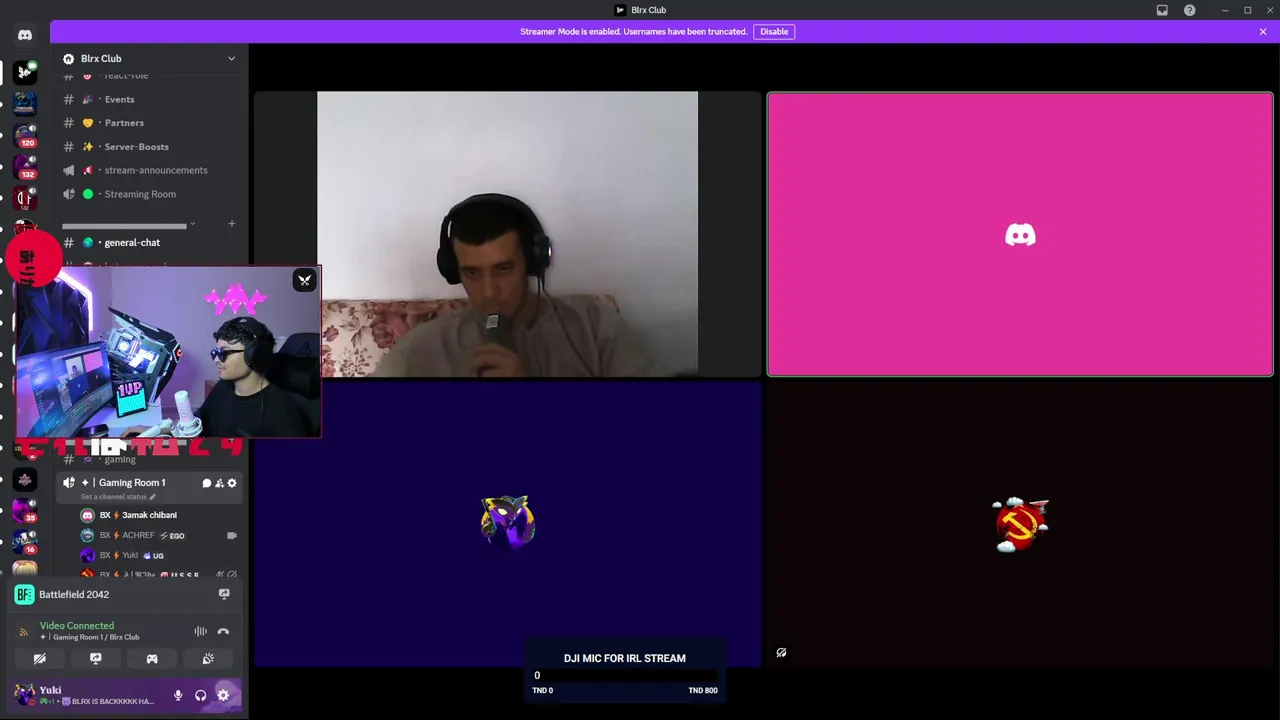The height and width of the screenshot is (720, 1280).
Task: Select user ACHREF in voice list
Action: pos(158,535)
